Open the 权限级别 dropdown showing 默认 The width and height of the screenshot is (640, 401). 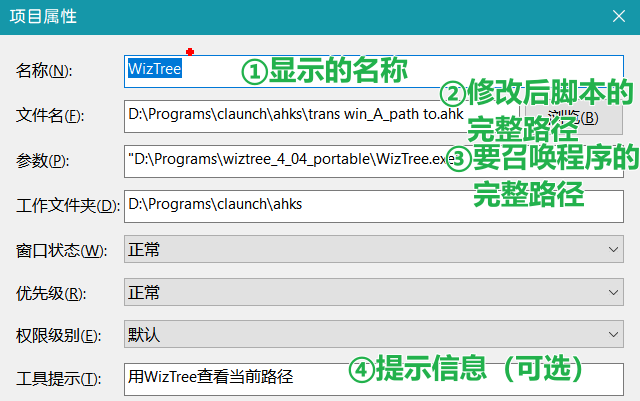(x=372, y=334)
